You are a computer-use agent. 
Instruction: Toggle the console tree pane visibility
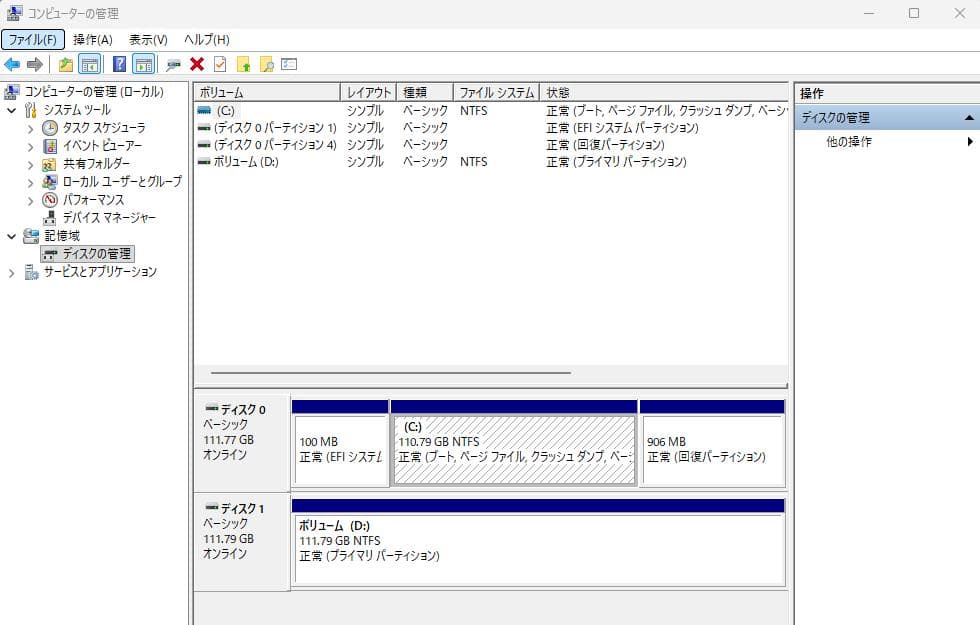pyautogui.click(x=89, y=63)
